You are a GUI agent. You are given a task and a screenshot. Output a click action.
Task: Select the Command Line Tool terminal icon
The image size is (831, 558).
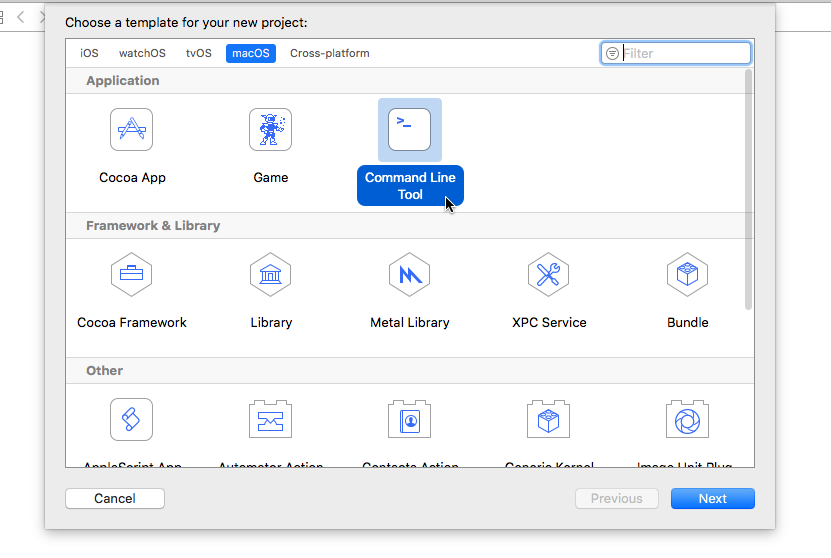[x=409, y=130]
